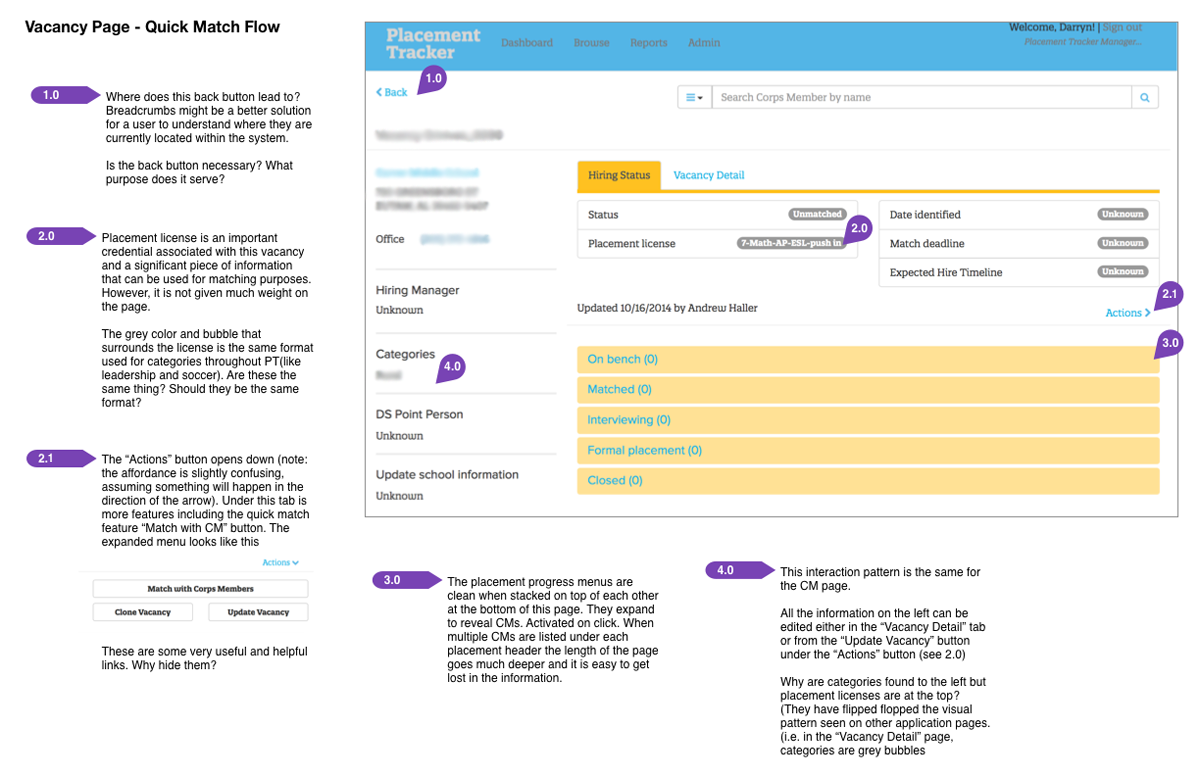Expand the Interviewing (0) section
1200x776 pixels.
click(x=868, y=420)
